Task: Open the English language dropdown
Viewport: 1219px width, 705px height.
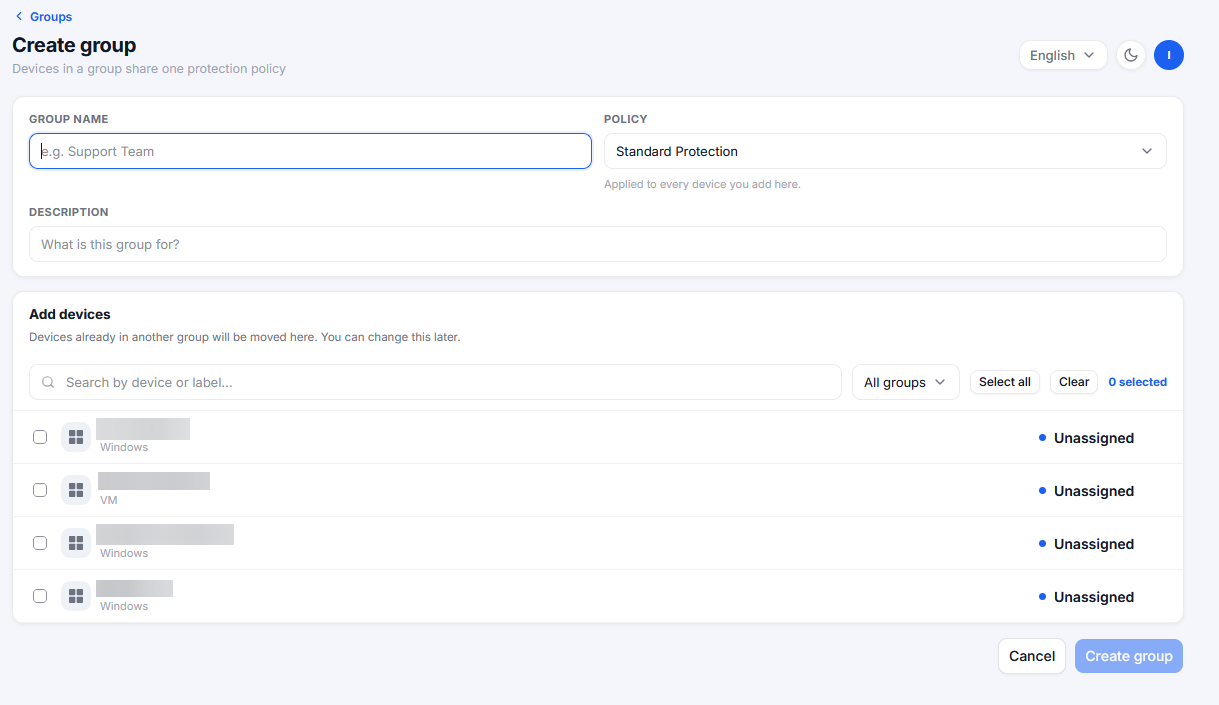Action: click(1063, 55)
